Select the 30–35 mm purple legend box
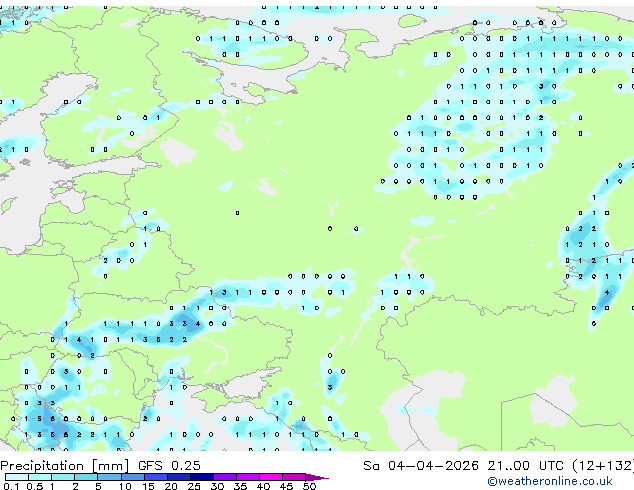 (224, 477)
